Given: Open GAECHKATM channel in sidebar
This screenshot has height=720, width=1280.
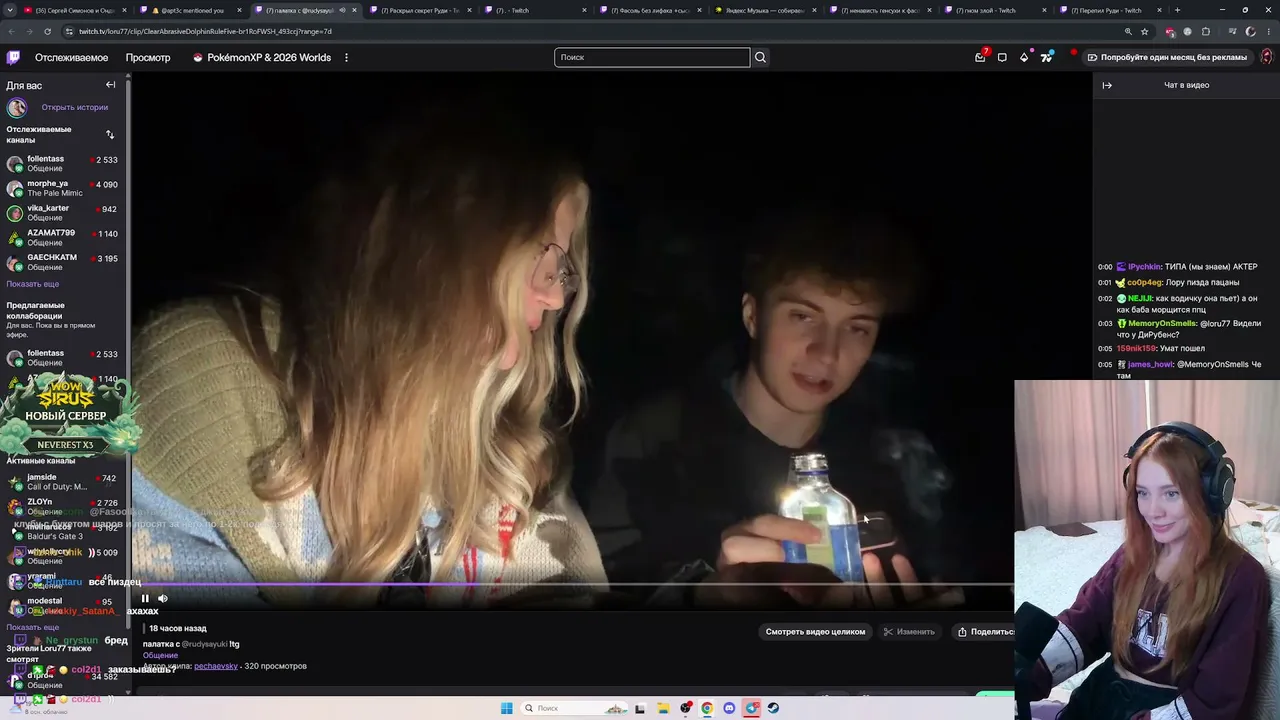Looking at the screenshot, I should 63,262.
